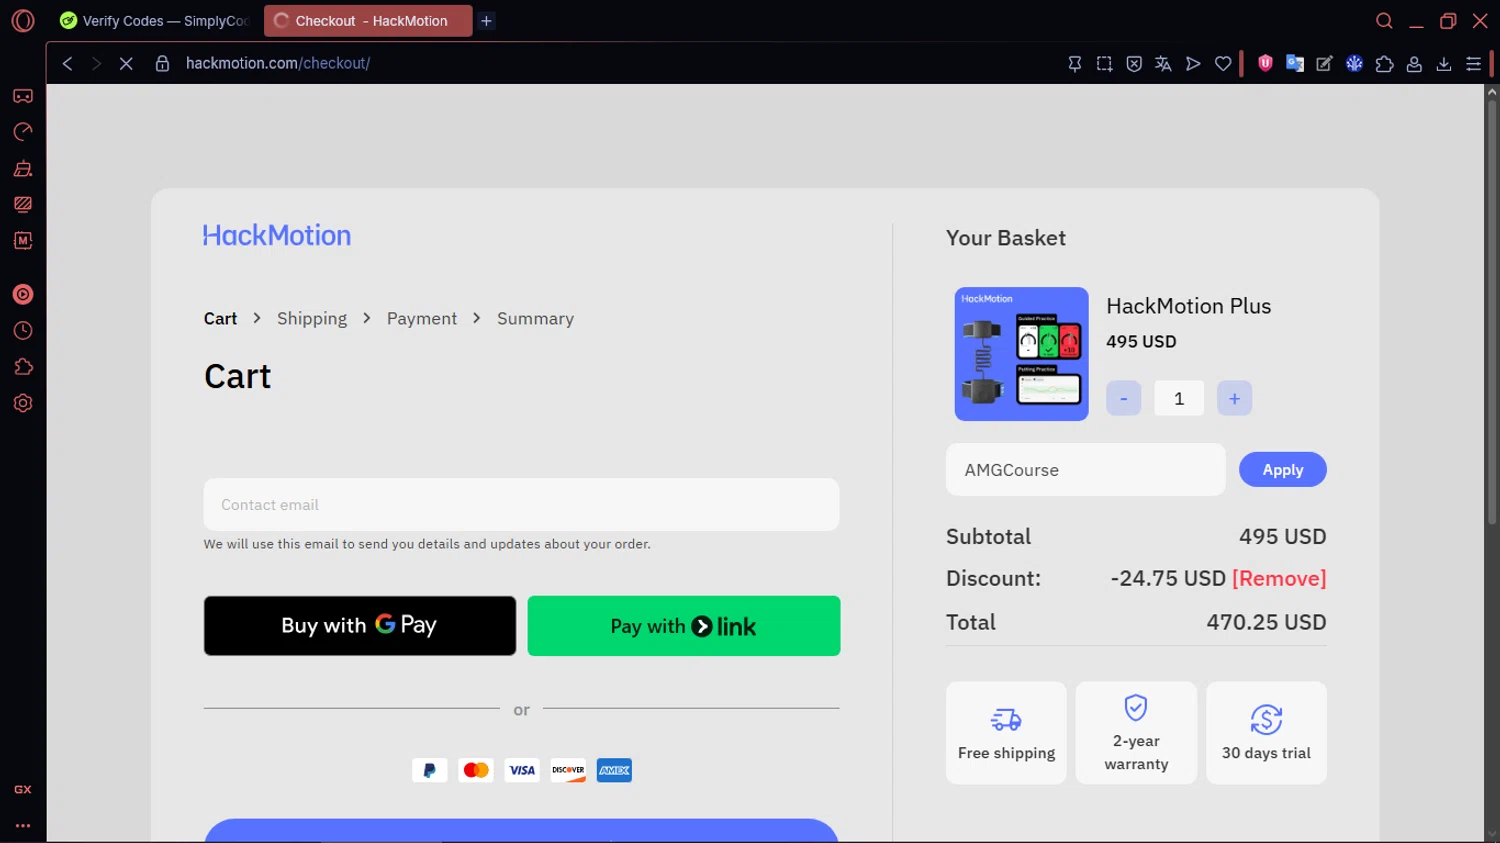Click the Discover payment icon
The image size is (1500, 843).
click(x=568, y=770)
